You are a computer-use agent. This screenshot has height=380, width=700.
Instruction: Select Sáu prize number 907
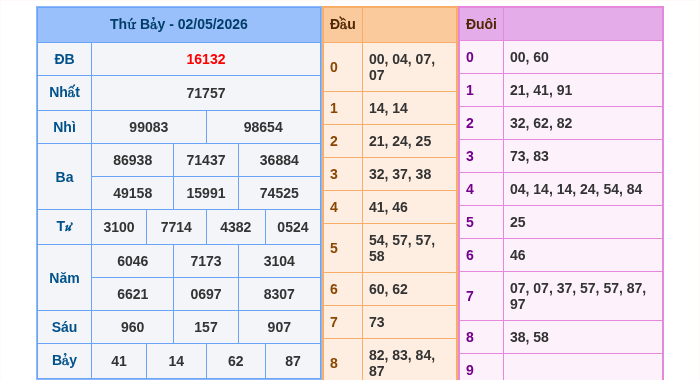(279, 327)
